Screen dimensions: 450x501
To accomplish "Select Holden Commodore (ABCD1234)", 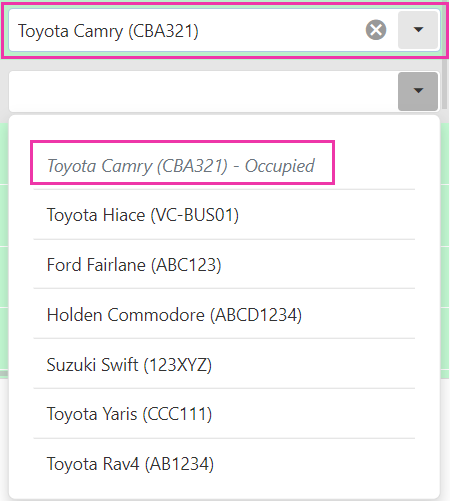I will point(224,314).
